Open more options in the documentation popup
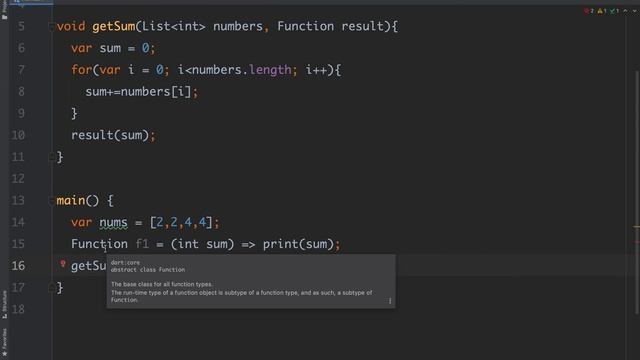 [x=390, y=301]
